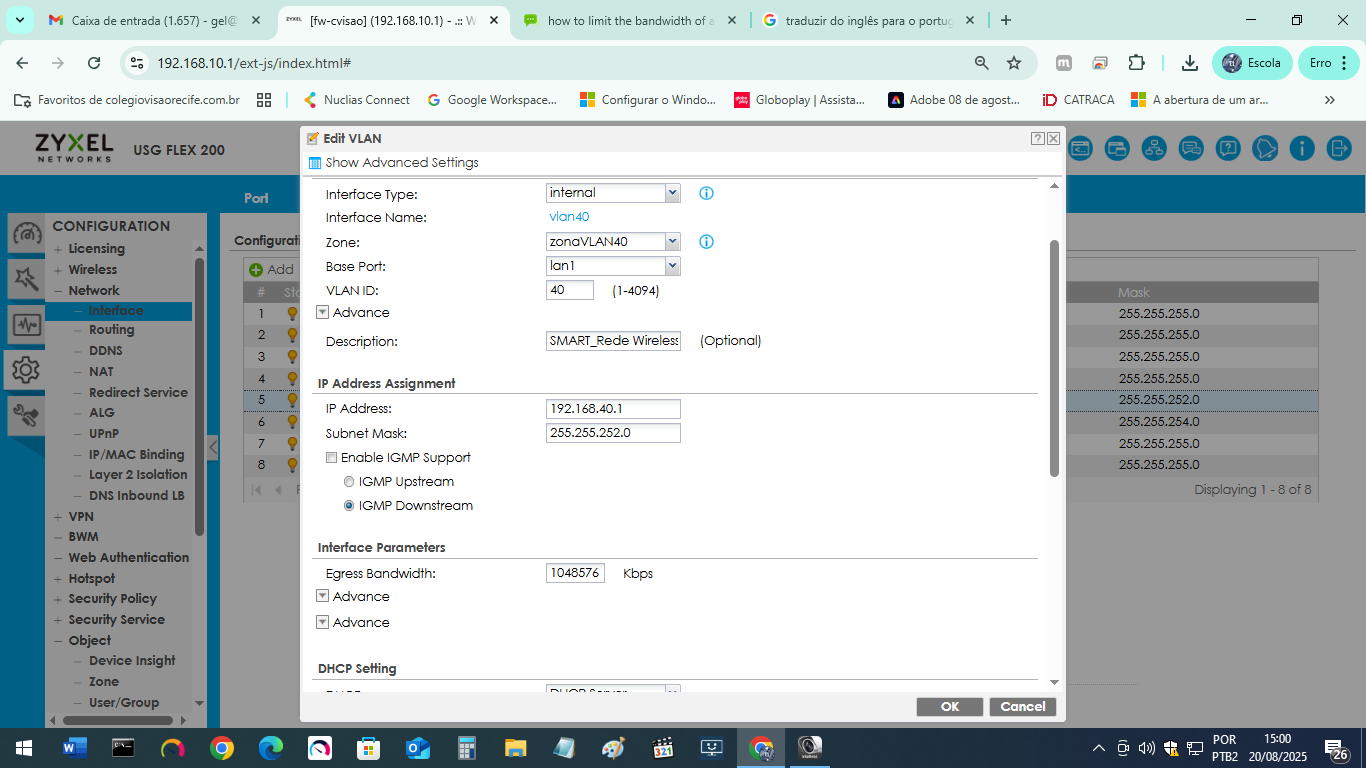Click the Subnet Mask field
Screen dimensions: 1366x768
(613, 433)
